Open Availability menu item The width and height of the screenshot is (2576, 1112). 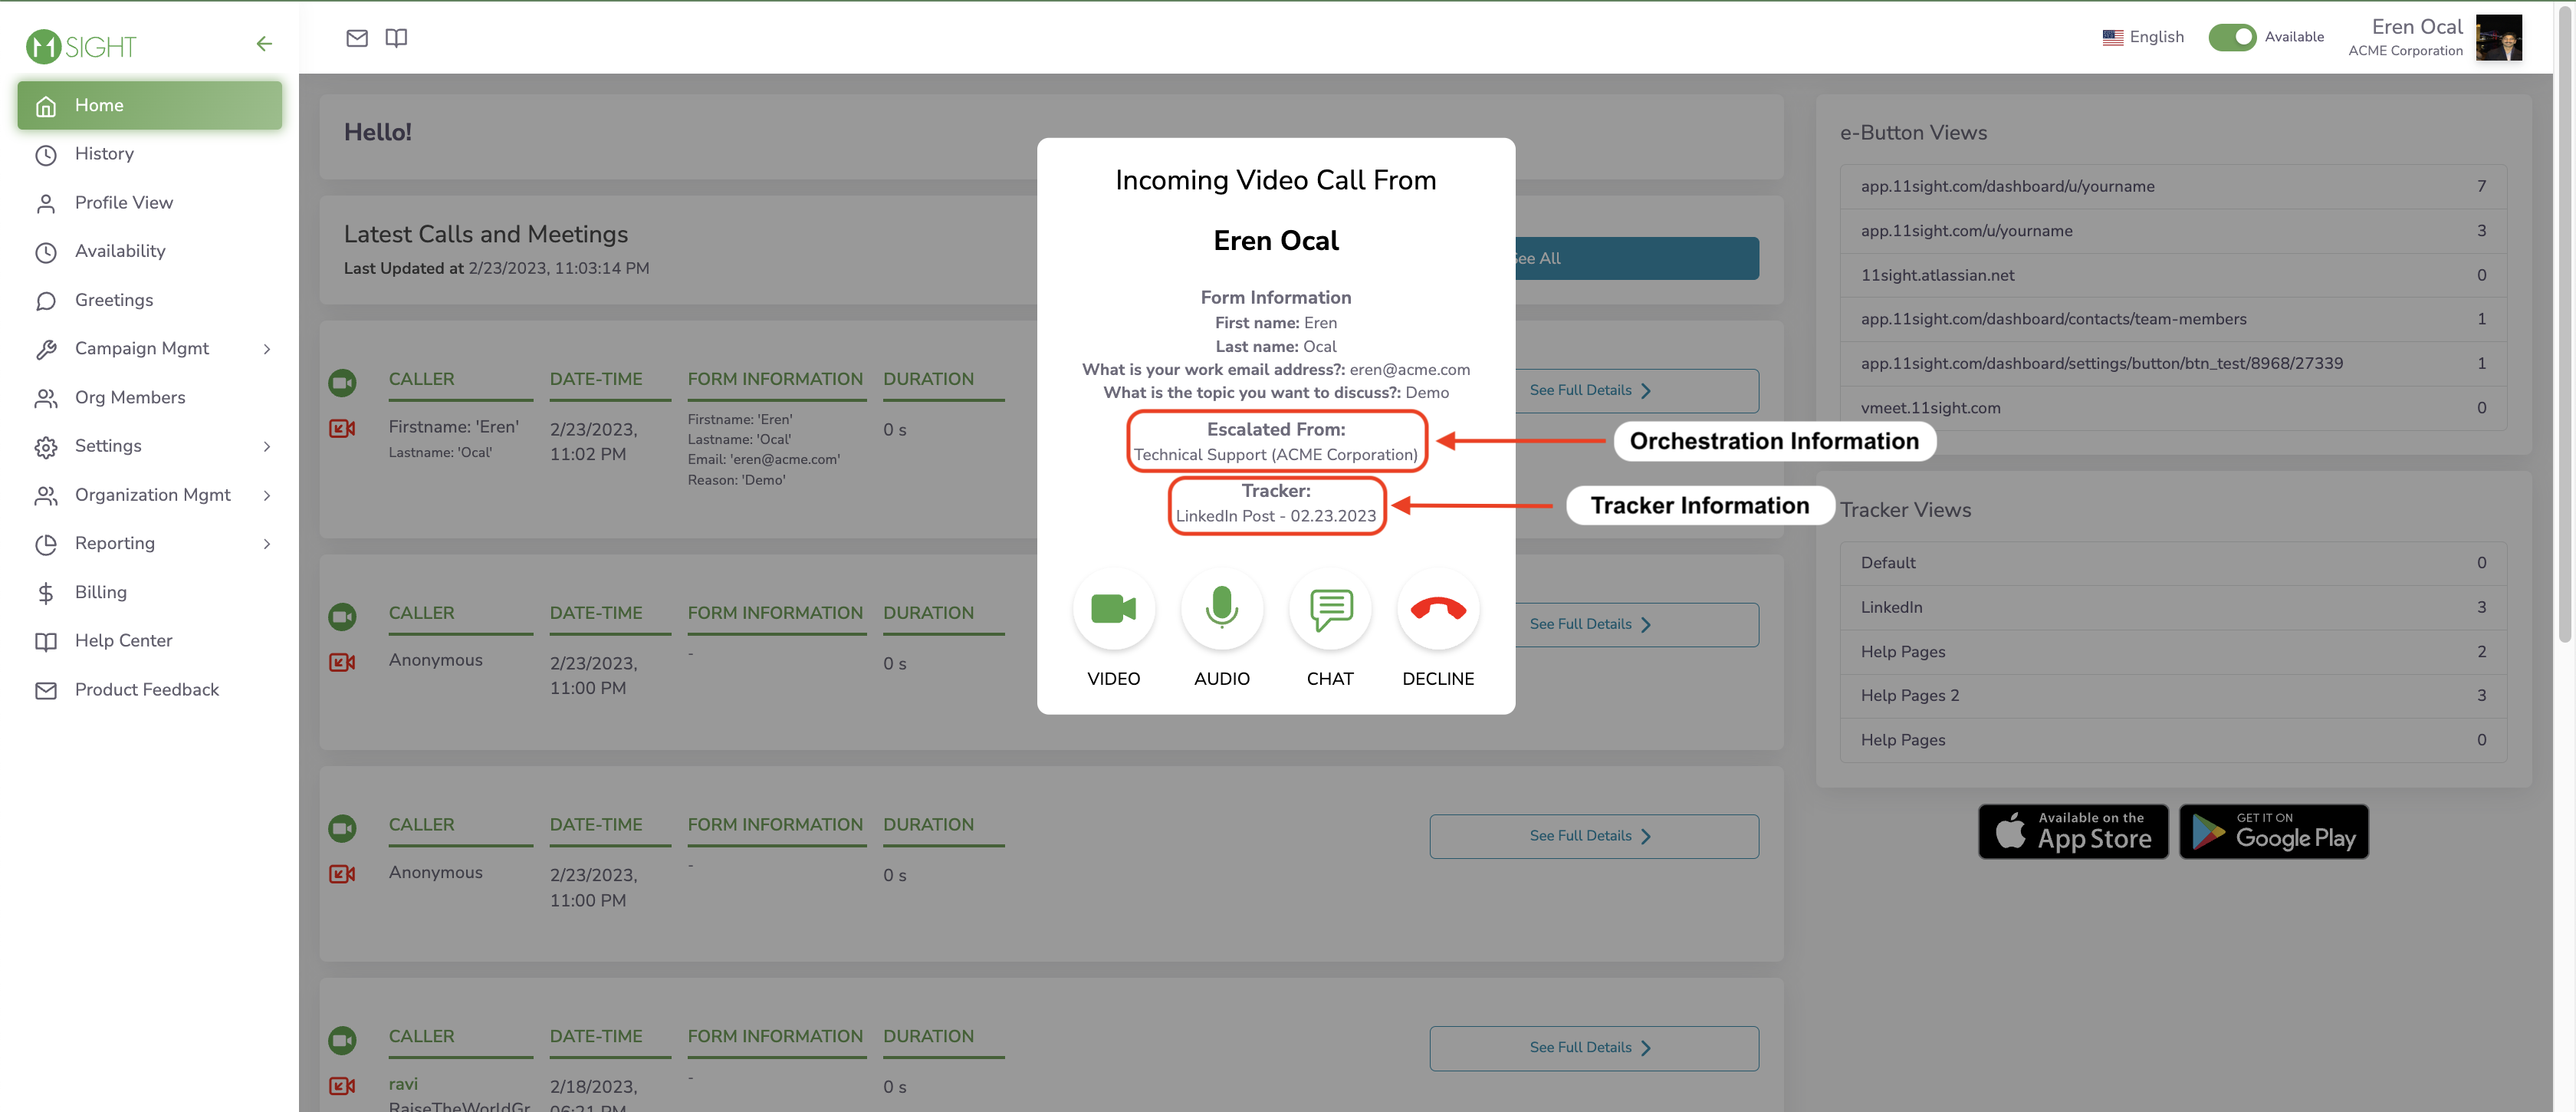(x=149, y=251)
